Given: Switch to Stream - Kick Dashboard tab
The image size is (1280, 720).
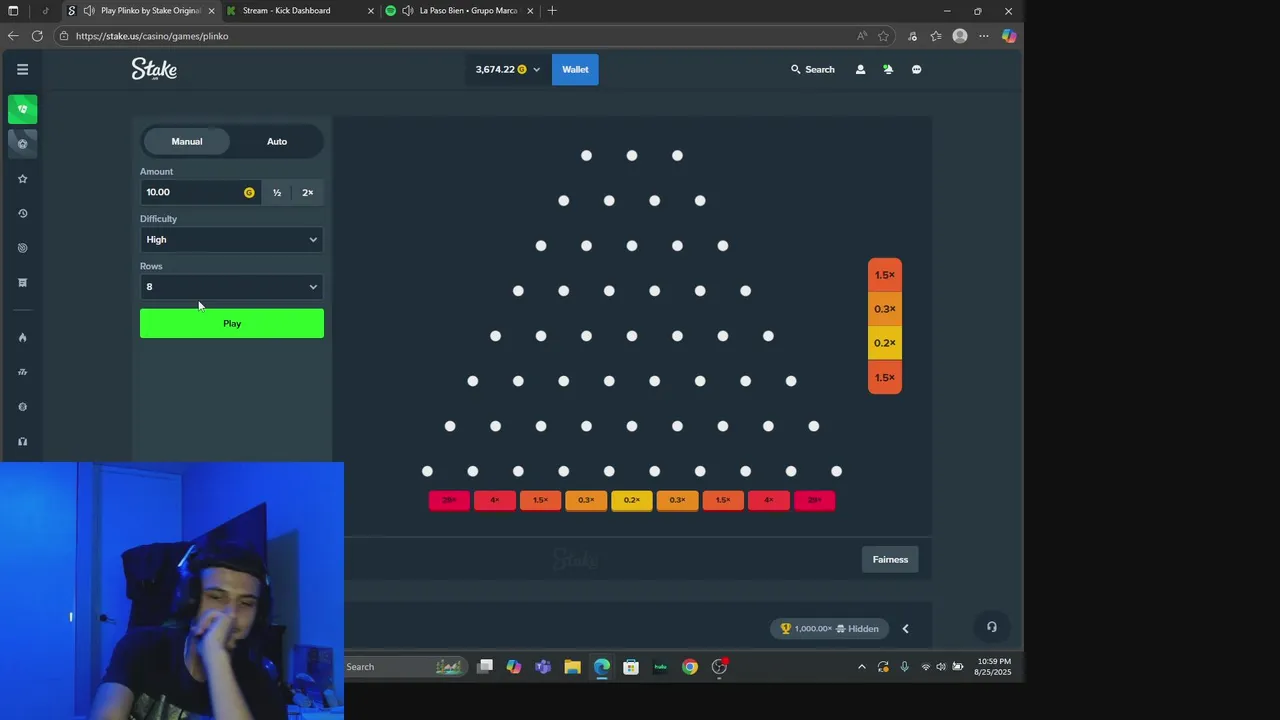Looking at the screenshot, I should click(300, 11).
